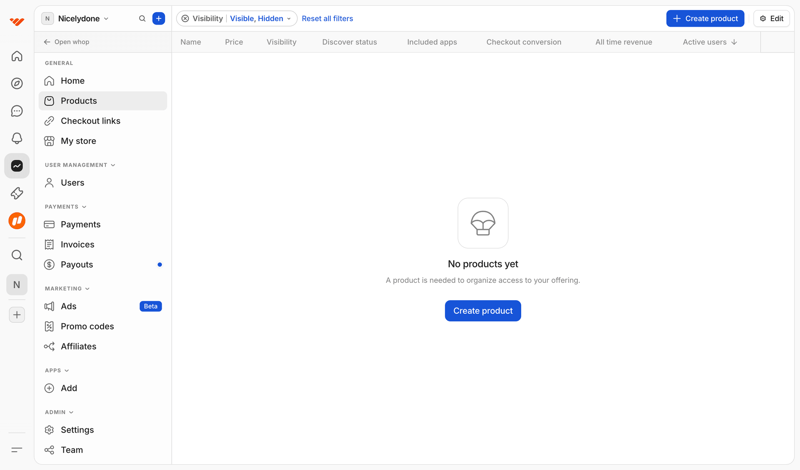Select the N workspace avatar in rail
800x470 pixels.
(17, 285)
